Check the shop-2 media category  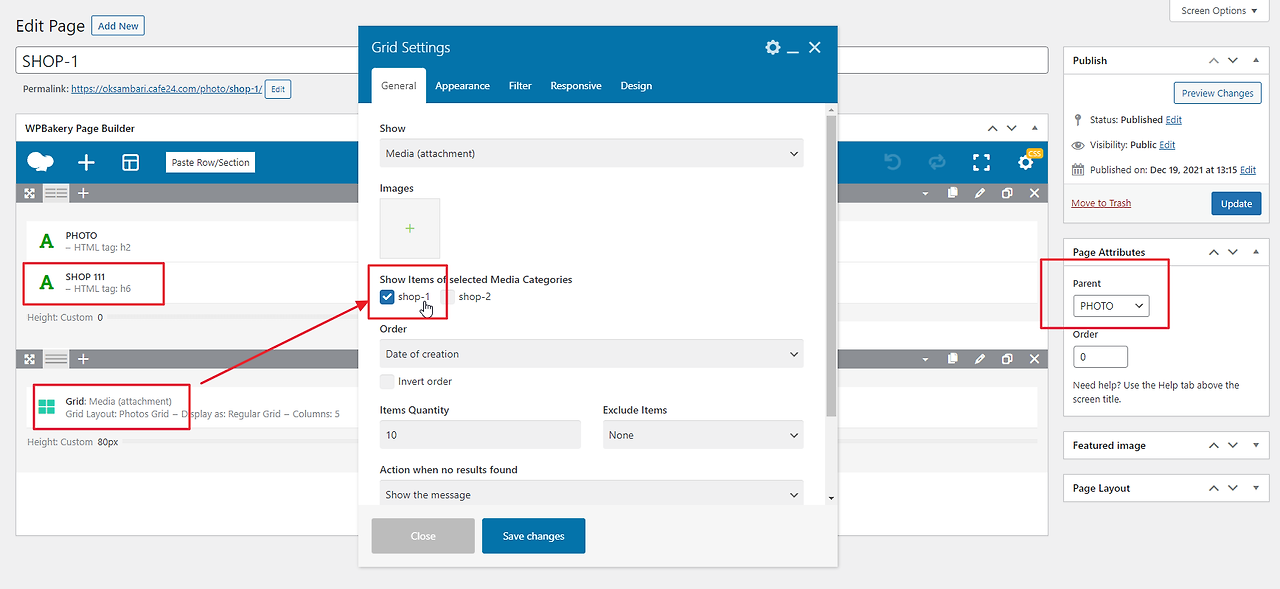(448, 296)
